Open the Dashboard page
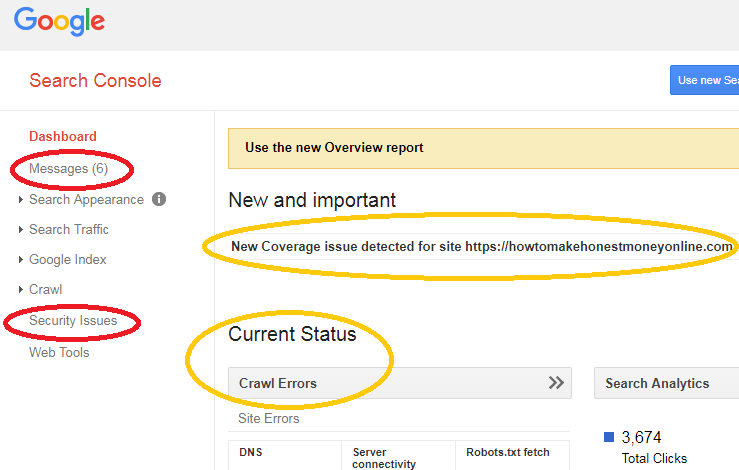 (63, 136)
